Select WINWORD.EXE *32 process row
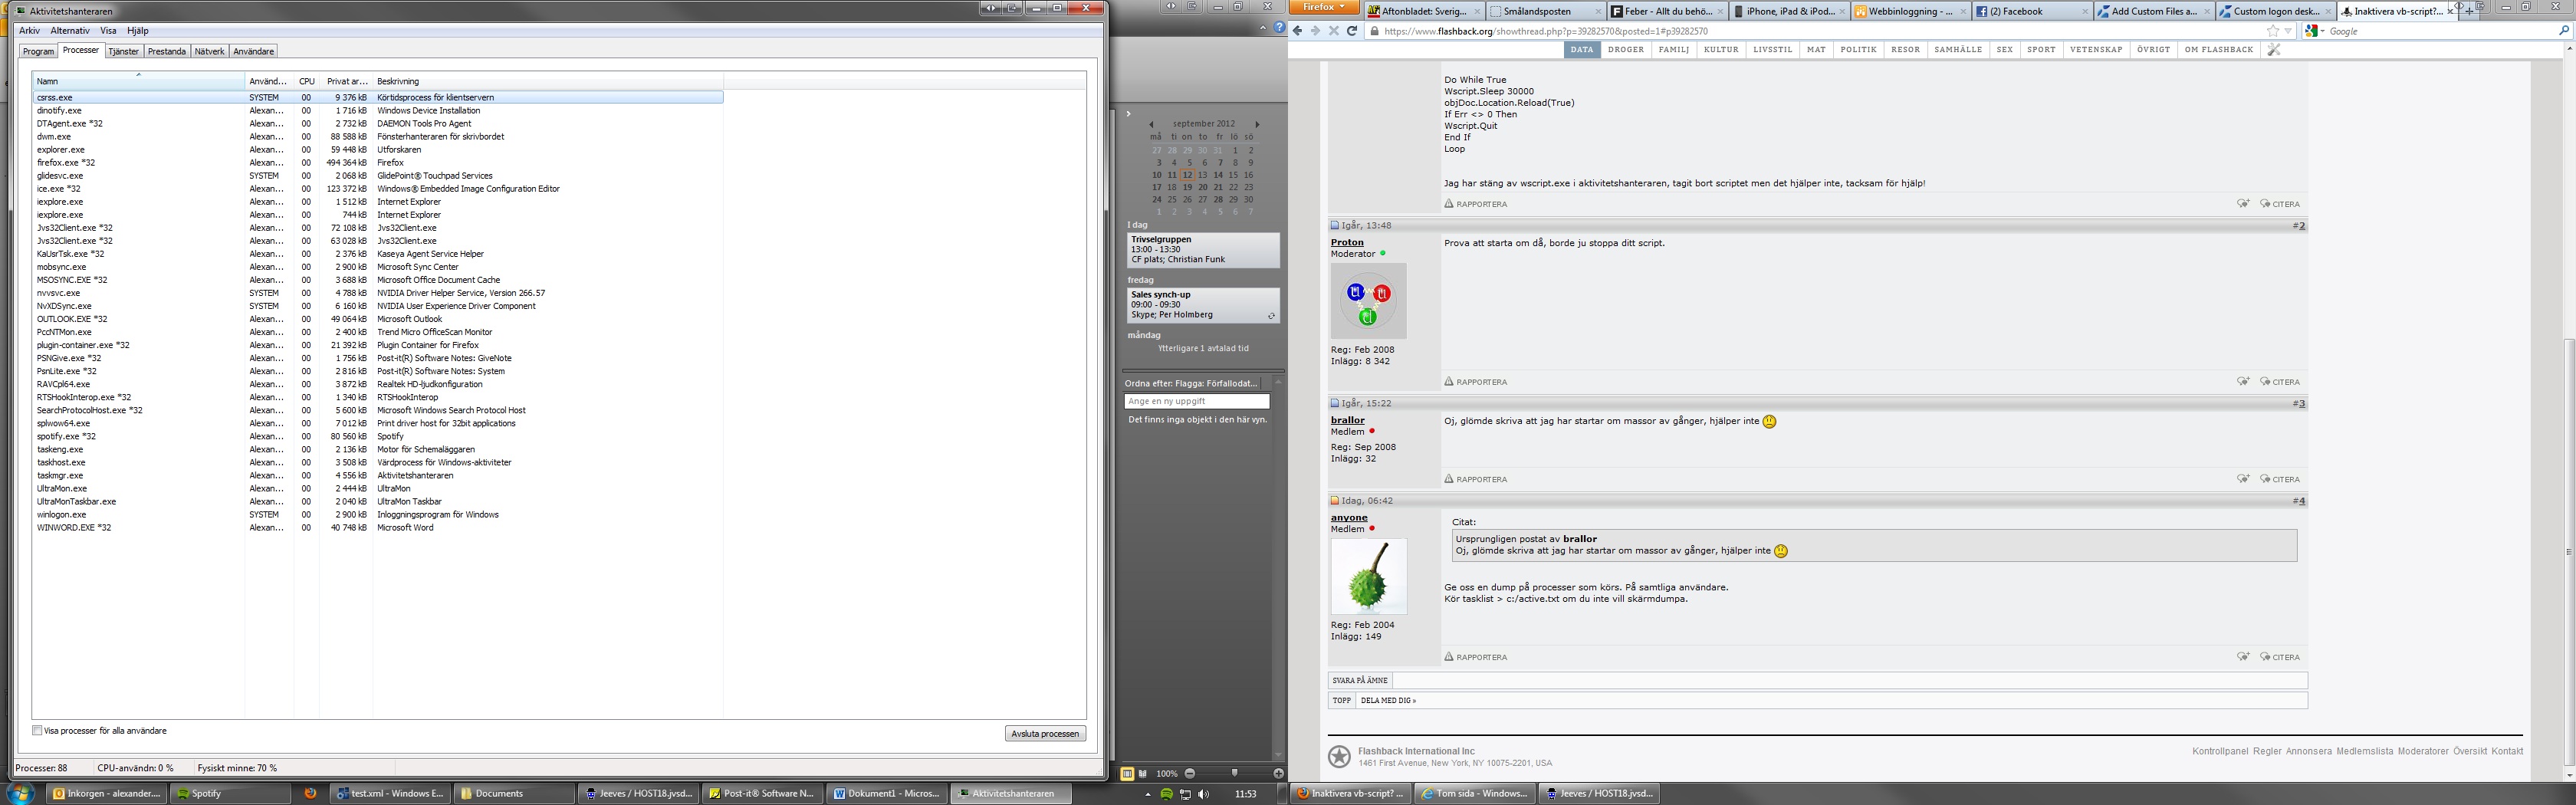The image size is (2576, 805). (x=378, y=527)
